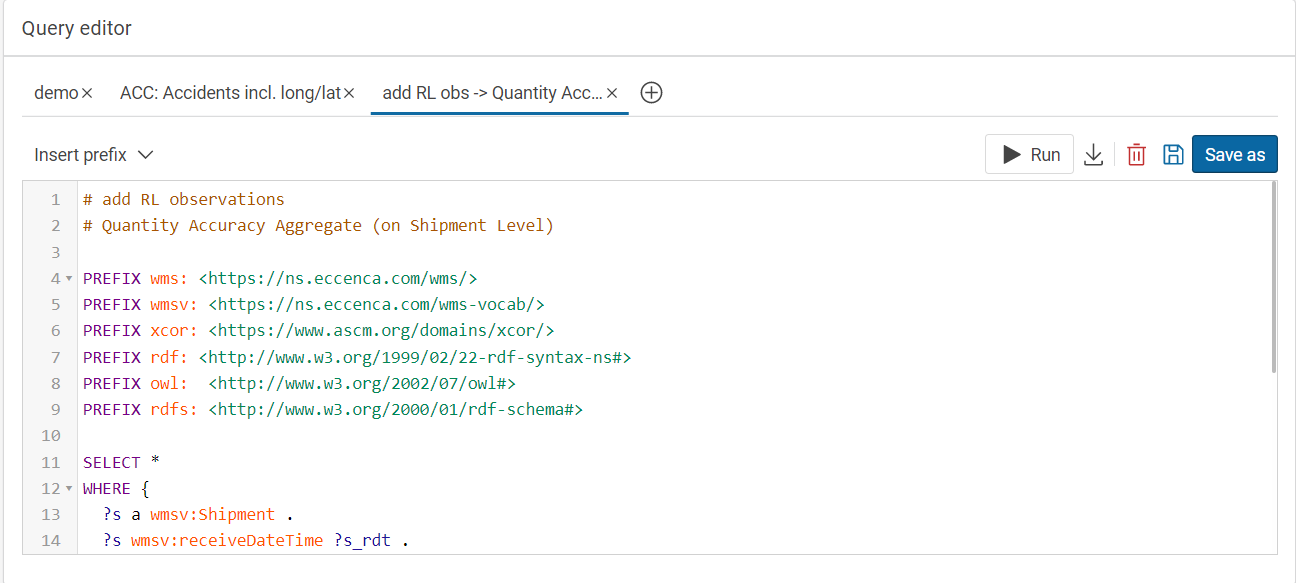Click line number 10 in the gutter
The width and height of the screenshot is (1296, 583).
pos(50,436)
